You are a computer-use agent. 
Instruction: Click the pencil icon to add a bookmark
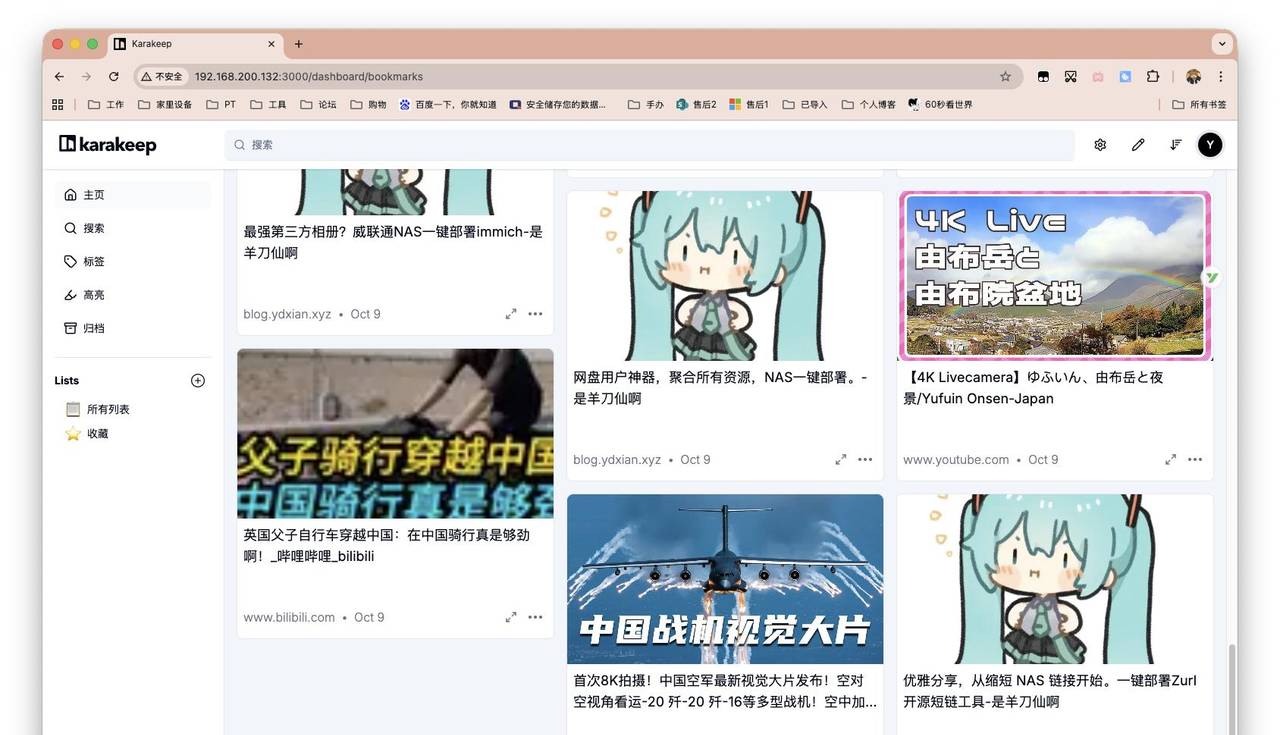point(1137,144)
